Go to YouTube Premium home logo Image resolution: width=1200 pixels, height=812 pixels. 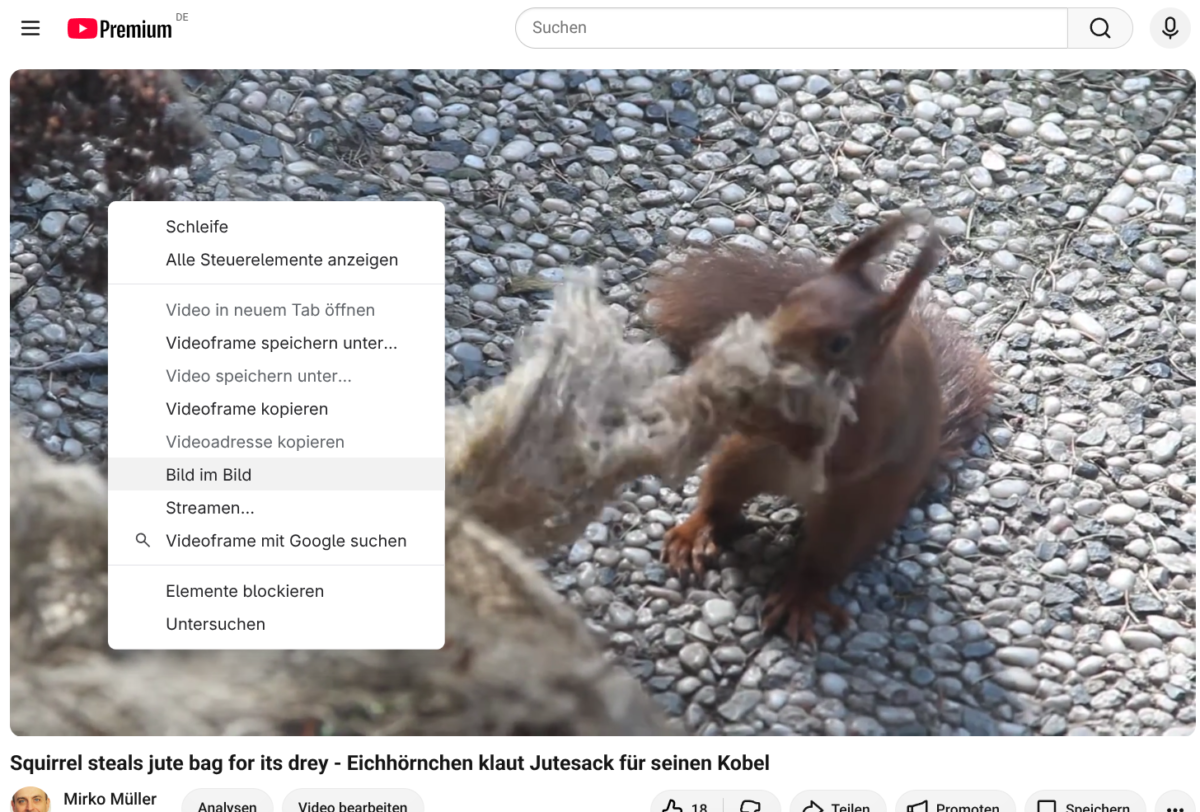coord(120,29)
